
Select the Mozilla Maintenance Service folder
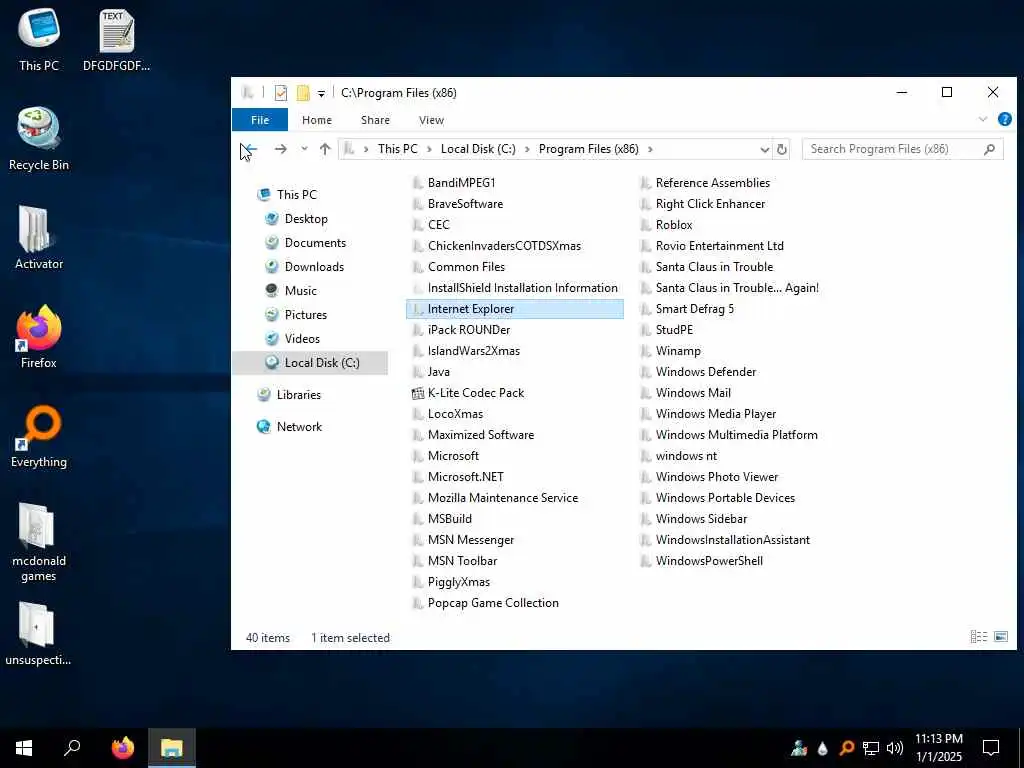click(496, 498)
